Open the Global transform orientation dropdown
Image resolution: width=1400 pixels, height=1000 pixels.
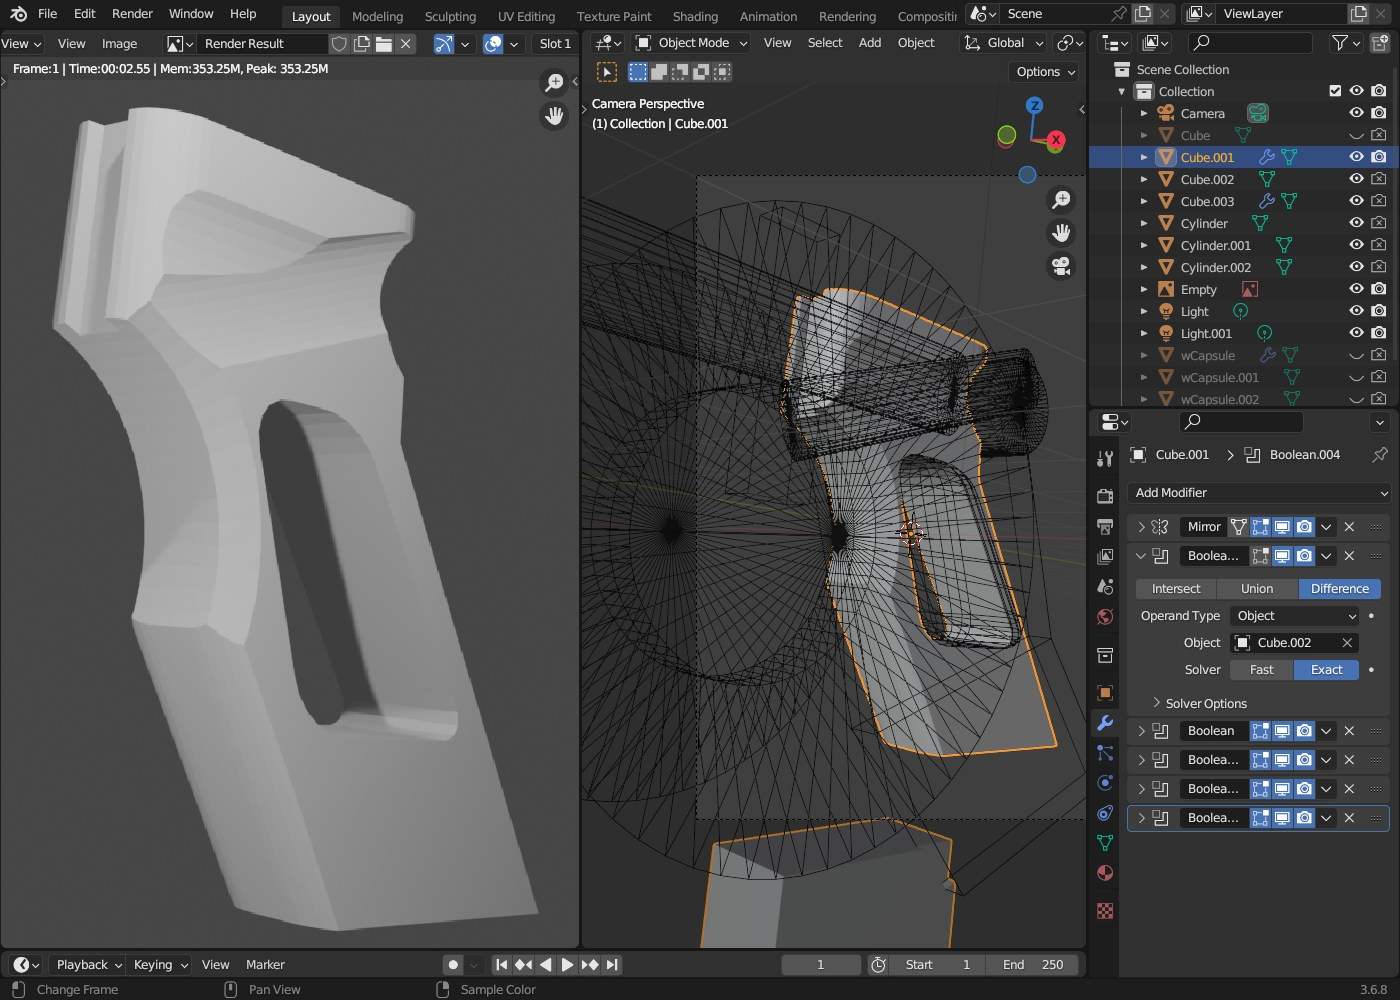click(1003, 42)
